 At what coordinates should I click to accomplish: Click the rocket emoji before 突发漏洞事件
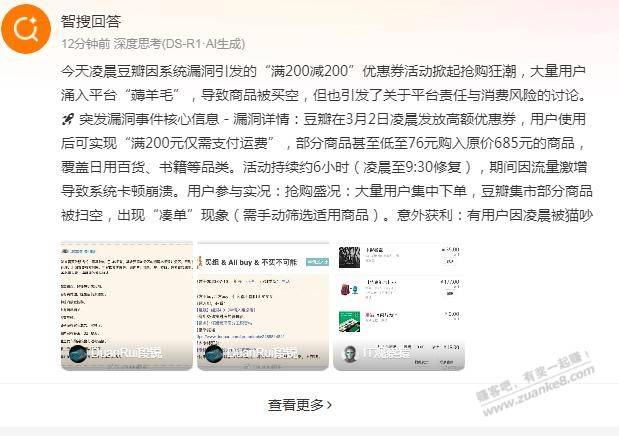tap(68, 119)
